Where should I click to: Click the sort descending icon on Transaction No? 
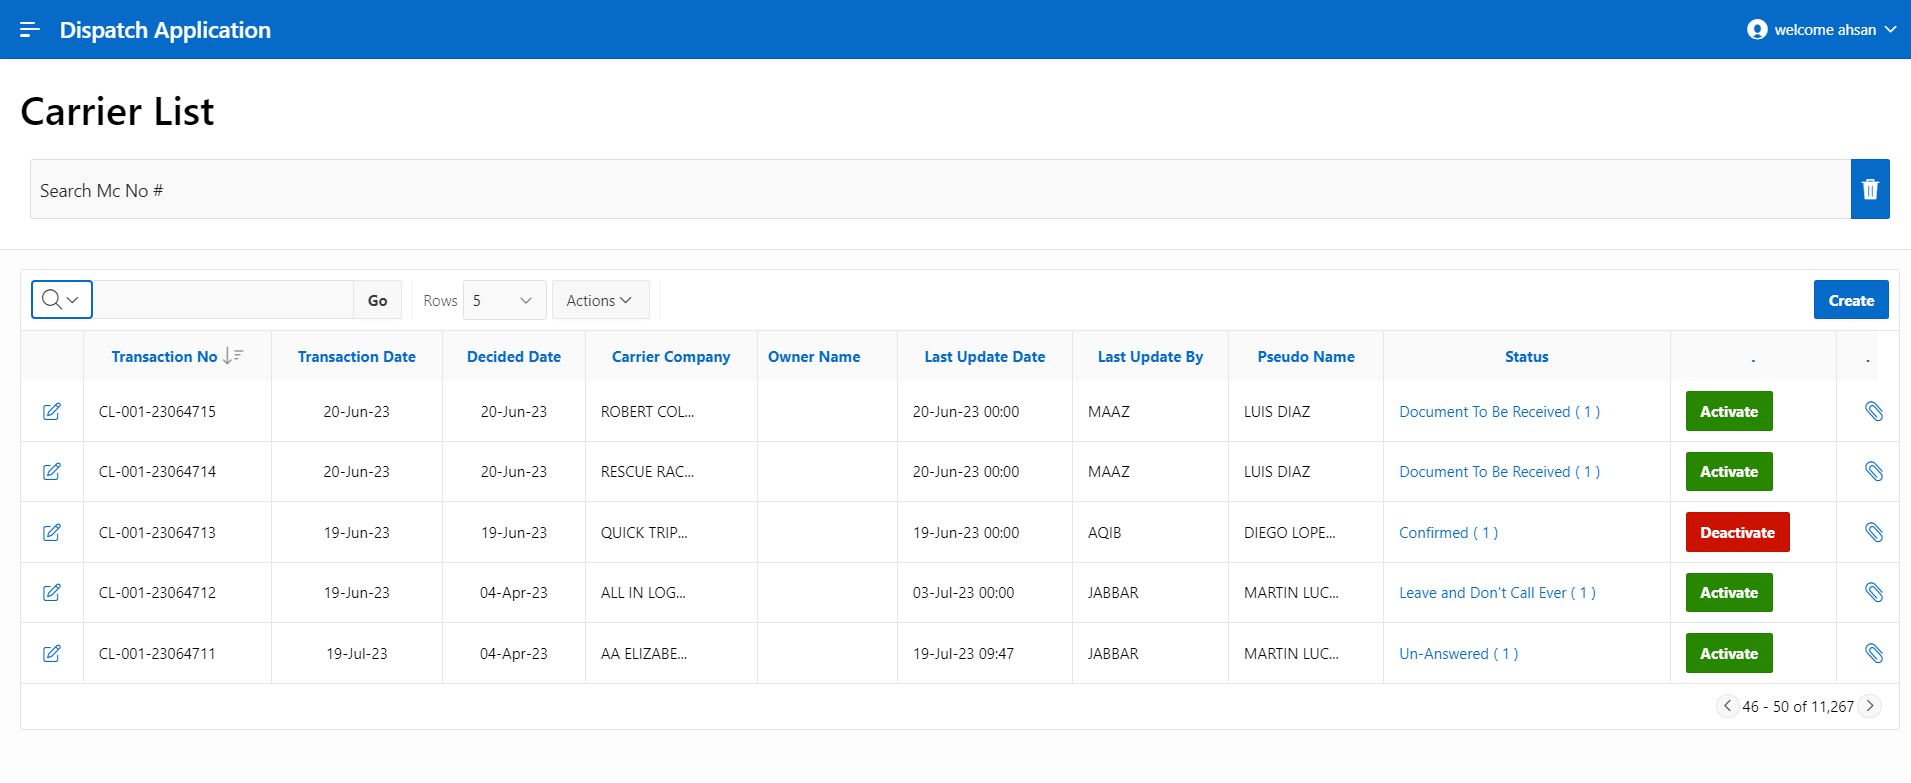click(x=233, y=356)
